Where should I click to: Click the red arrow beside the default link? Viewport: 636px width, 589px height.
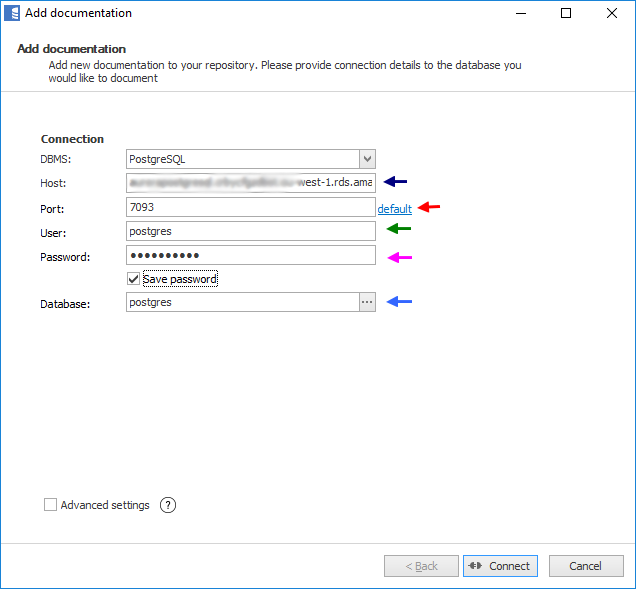click(x=429, y=207)
